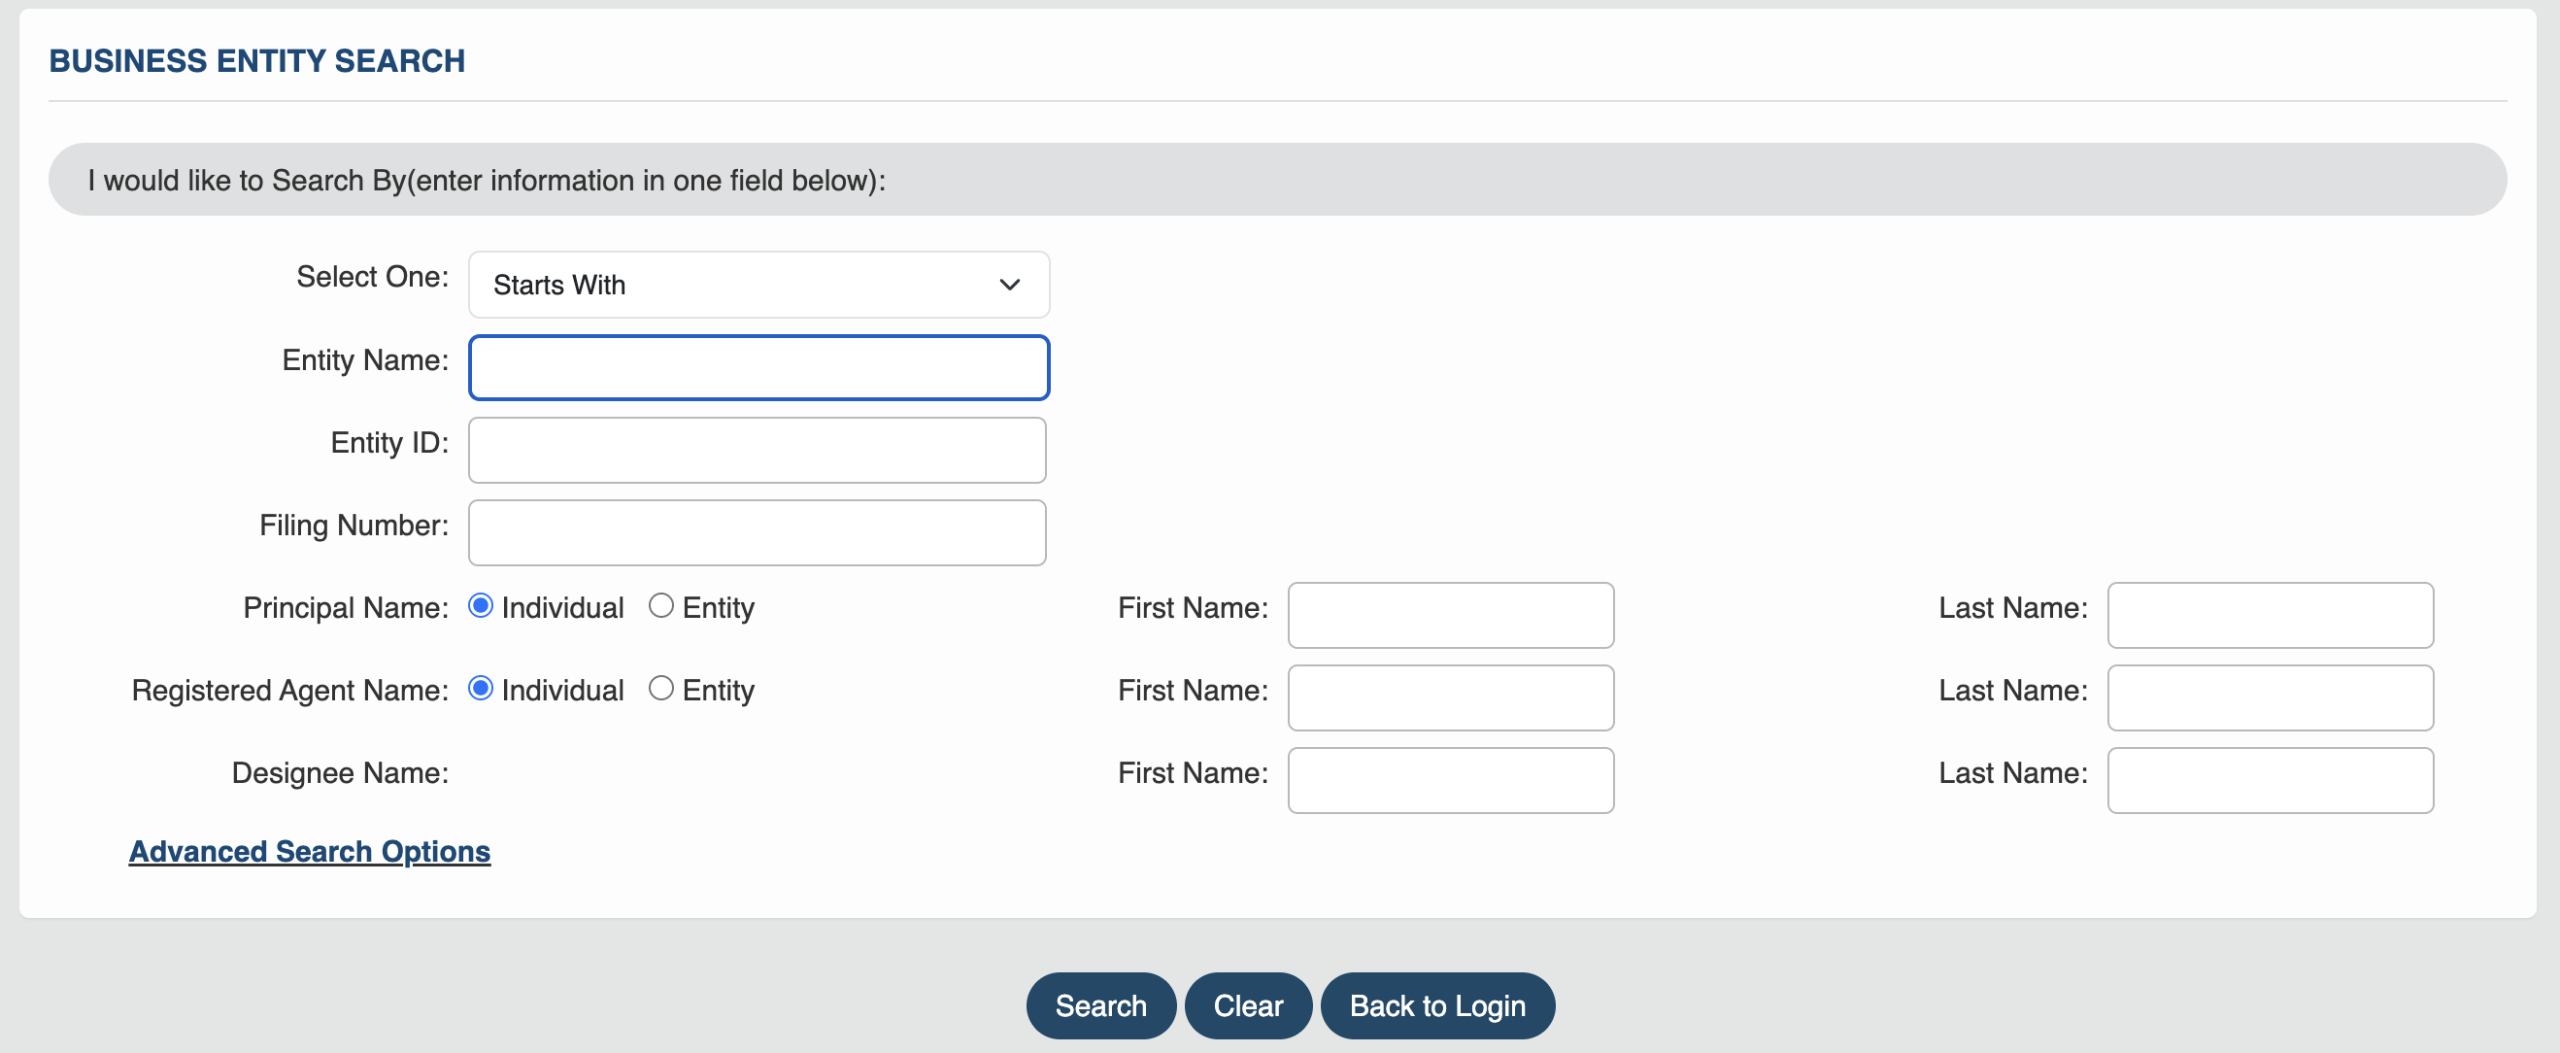Click the Filing Number input box

point(757,533)
